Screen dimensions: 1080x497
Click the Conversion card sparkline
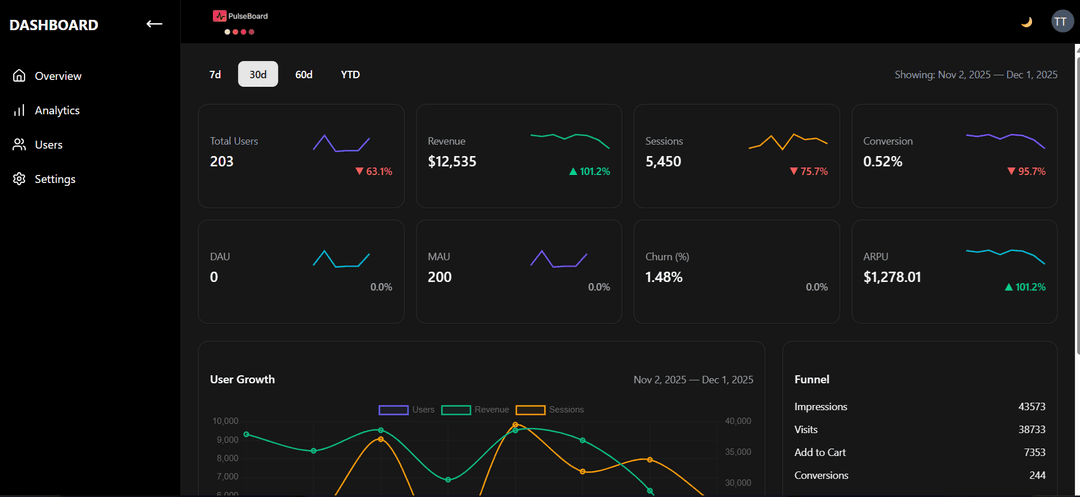pyautogui.click(x=1006, y=140)
